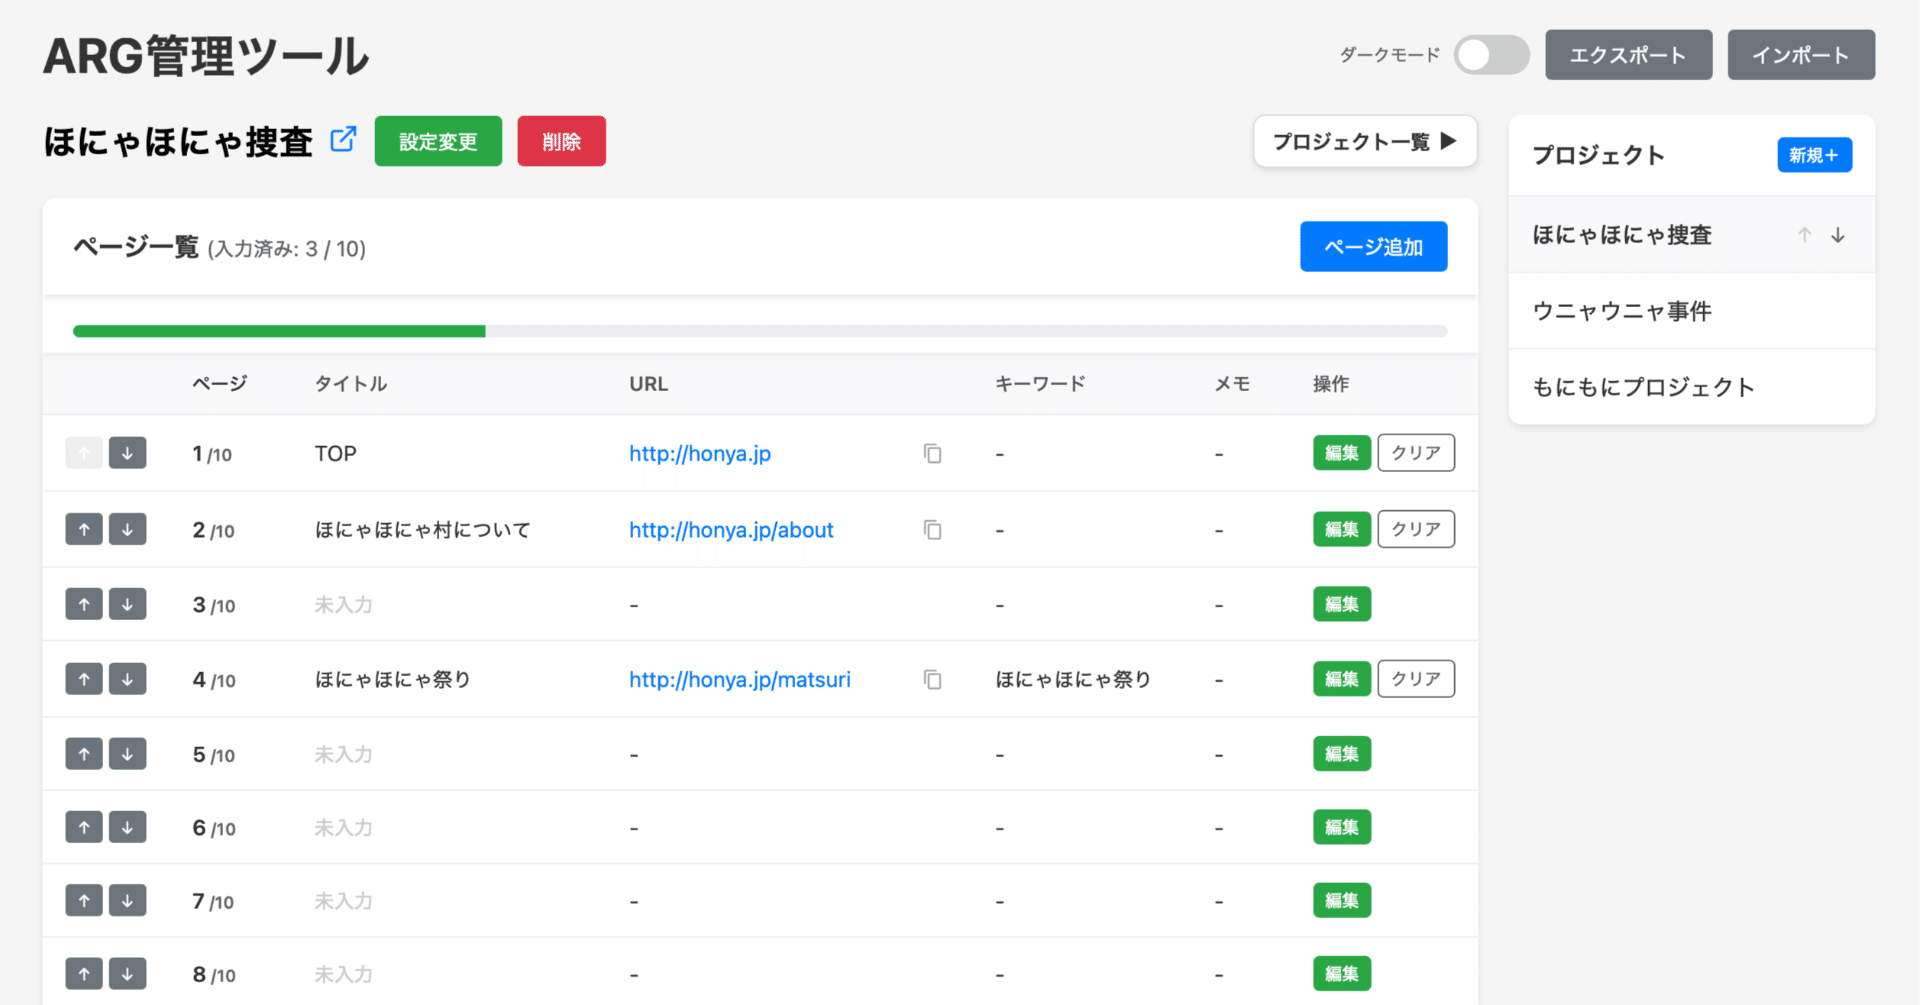This screenshot has height=1005, width=1920.
Task: Click the ページ追加 button
Action: (x=1373, y=246)
